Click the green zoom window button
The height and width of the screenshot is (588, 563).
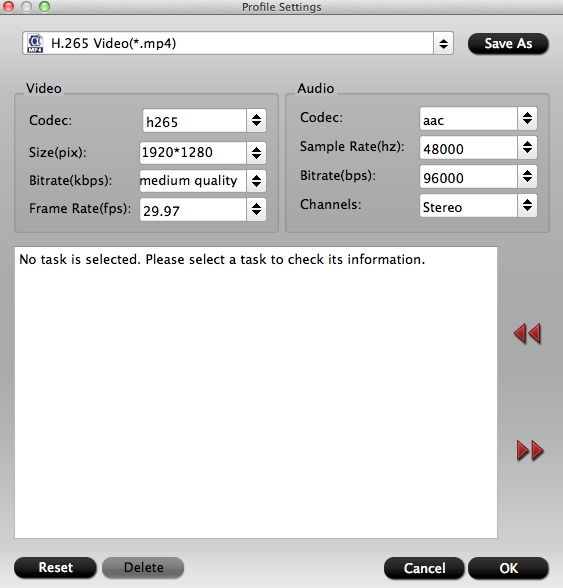point(45,6)
